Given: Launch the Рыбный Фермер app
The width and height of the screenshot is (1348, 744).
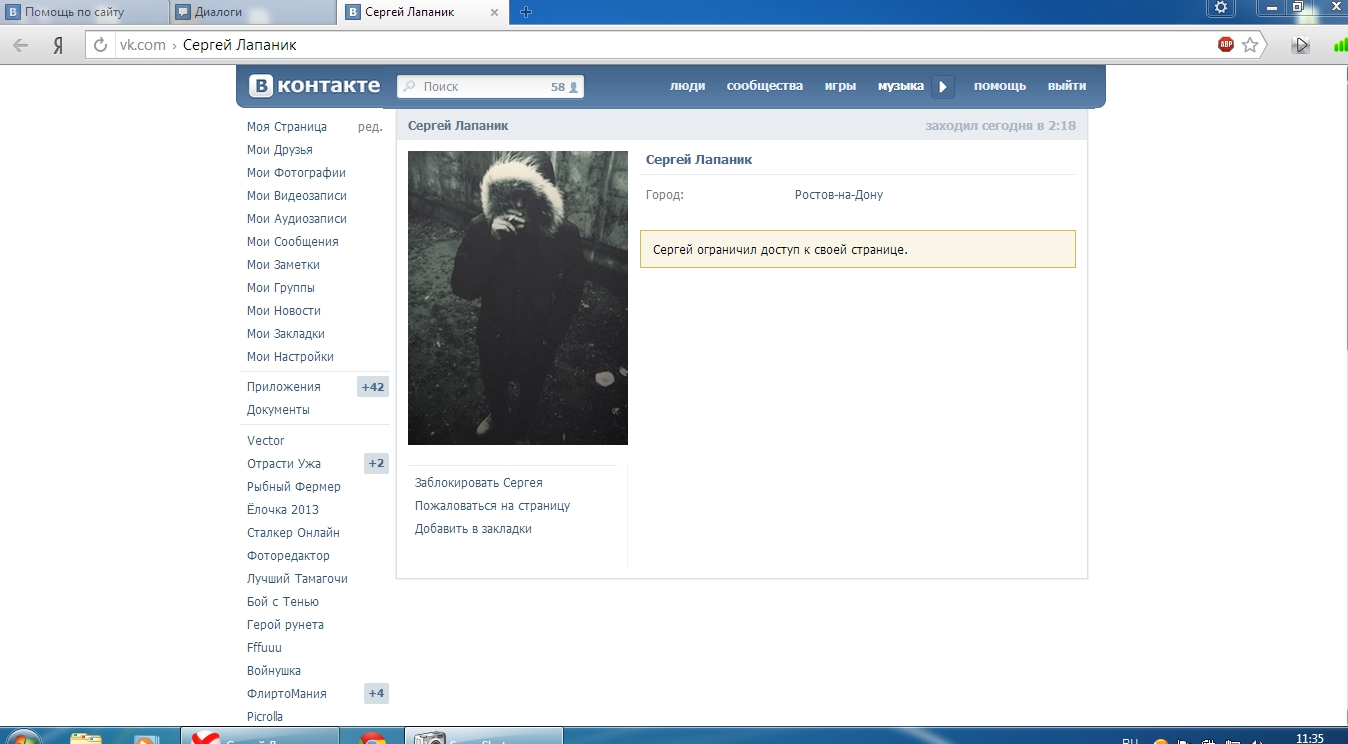Looking at the screenshot, I should click(x=294, y=487).
